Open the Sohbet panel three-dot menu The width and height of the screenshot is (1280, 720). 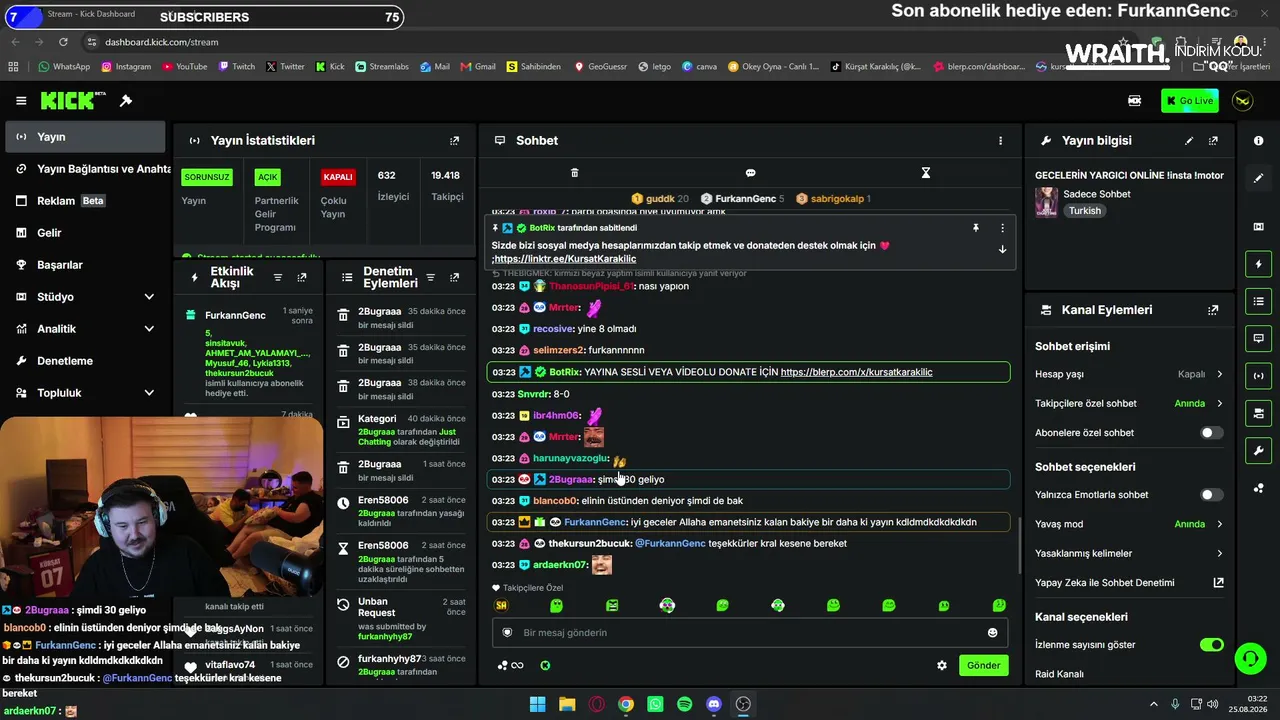(x=1000, y=141)
